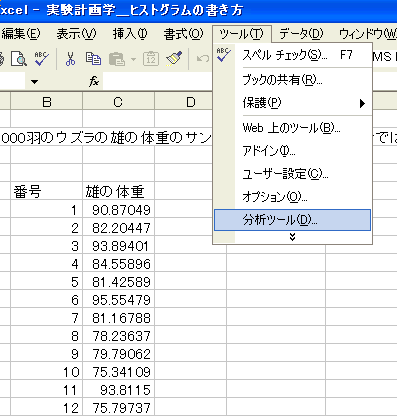The width and height of the screenshot is (397, 416).
Task: Select column C header
Action: 118,102
